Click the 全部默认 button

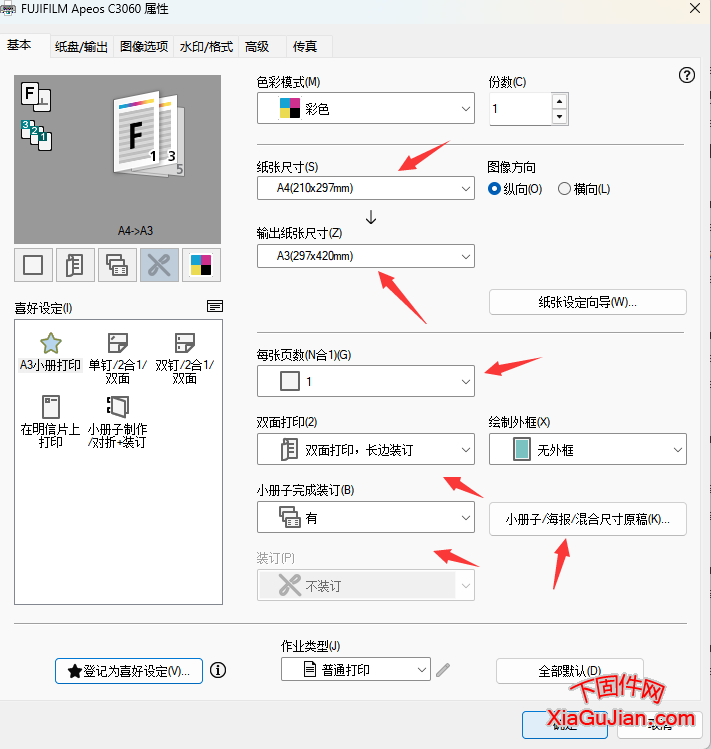[570, 671]
